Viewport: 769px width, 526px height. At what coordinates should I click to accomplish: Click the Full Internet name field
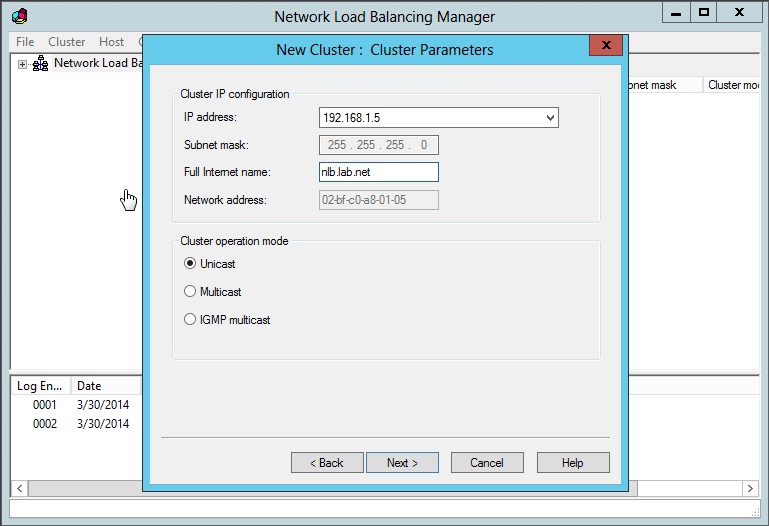tap(379, 172)
